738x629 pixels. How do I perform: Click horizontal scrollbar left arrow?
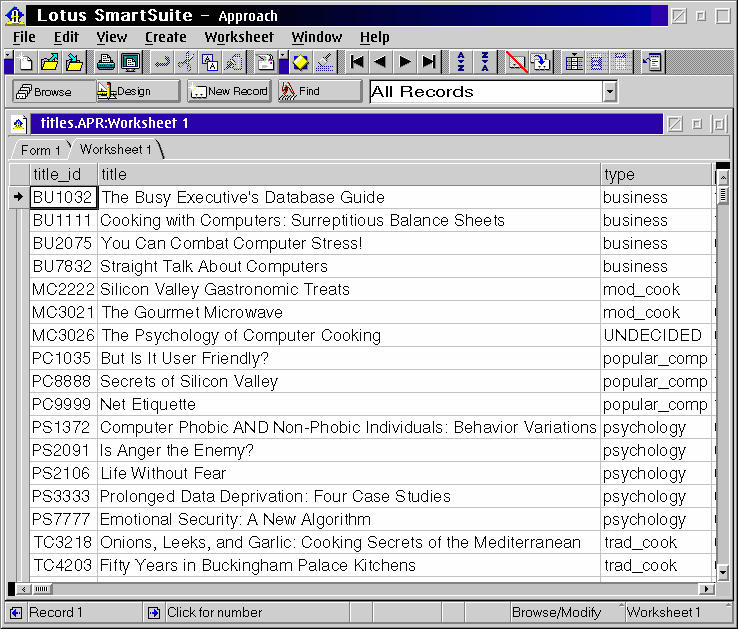[x=24, y=589]
